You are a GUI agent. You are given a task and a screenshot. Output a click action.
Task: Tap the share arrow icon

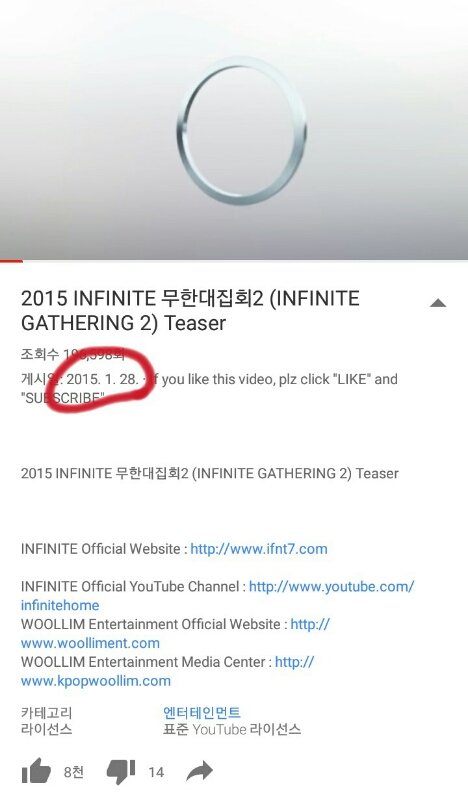click(199, 771)
